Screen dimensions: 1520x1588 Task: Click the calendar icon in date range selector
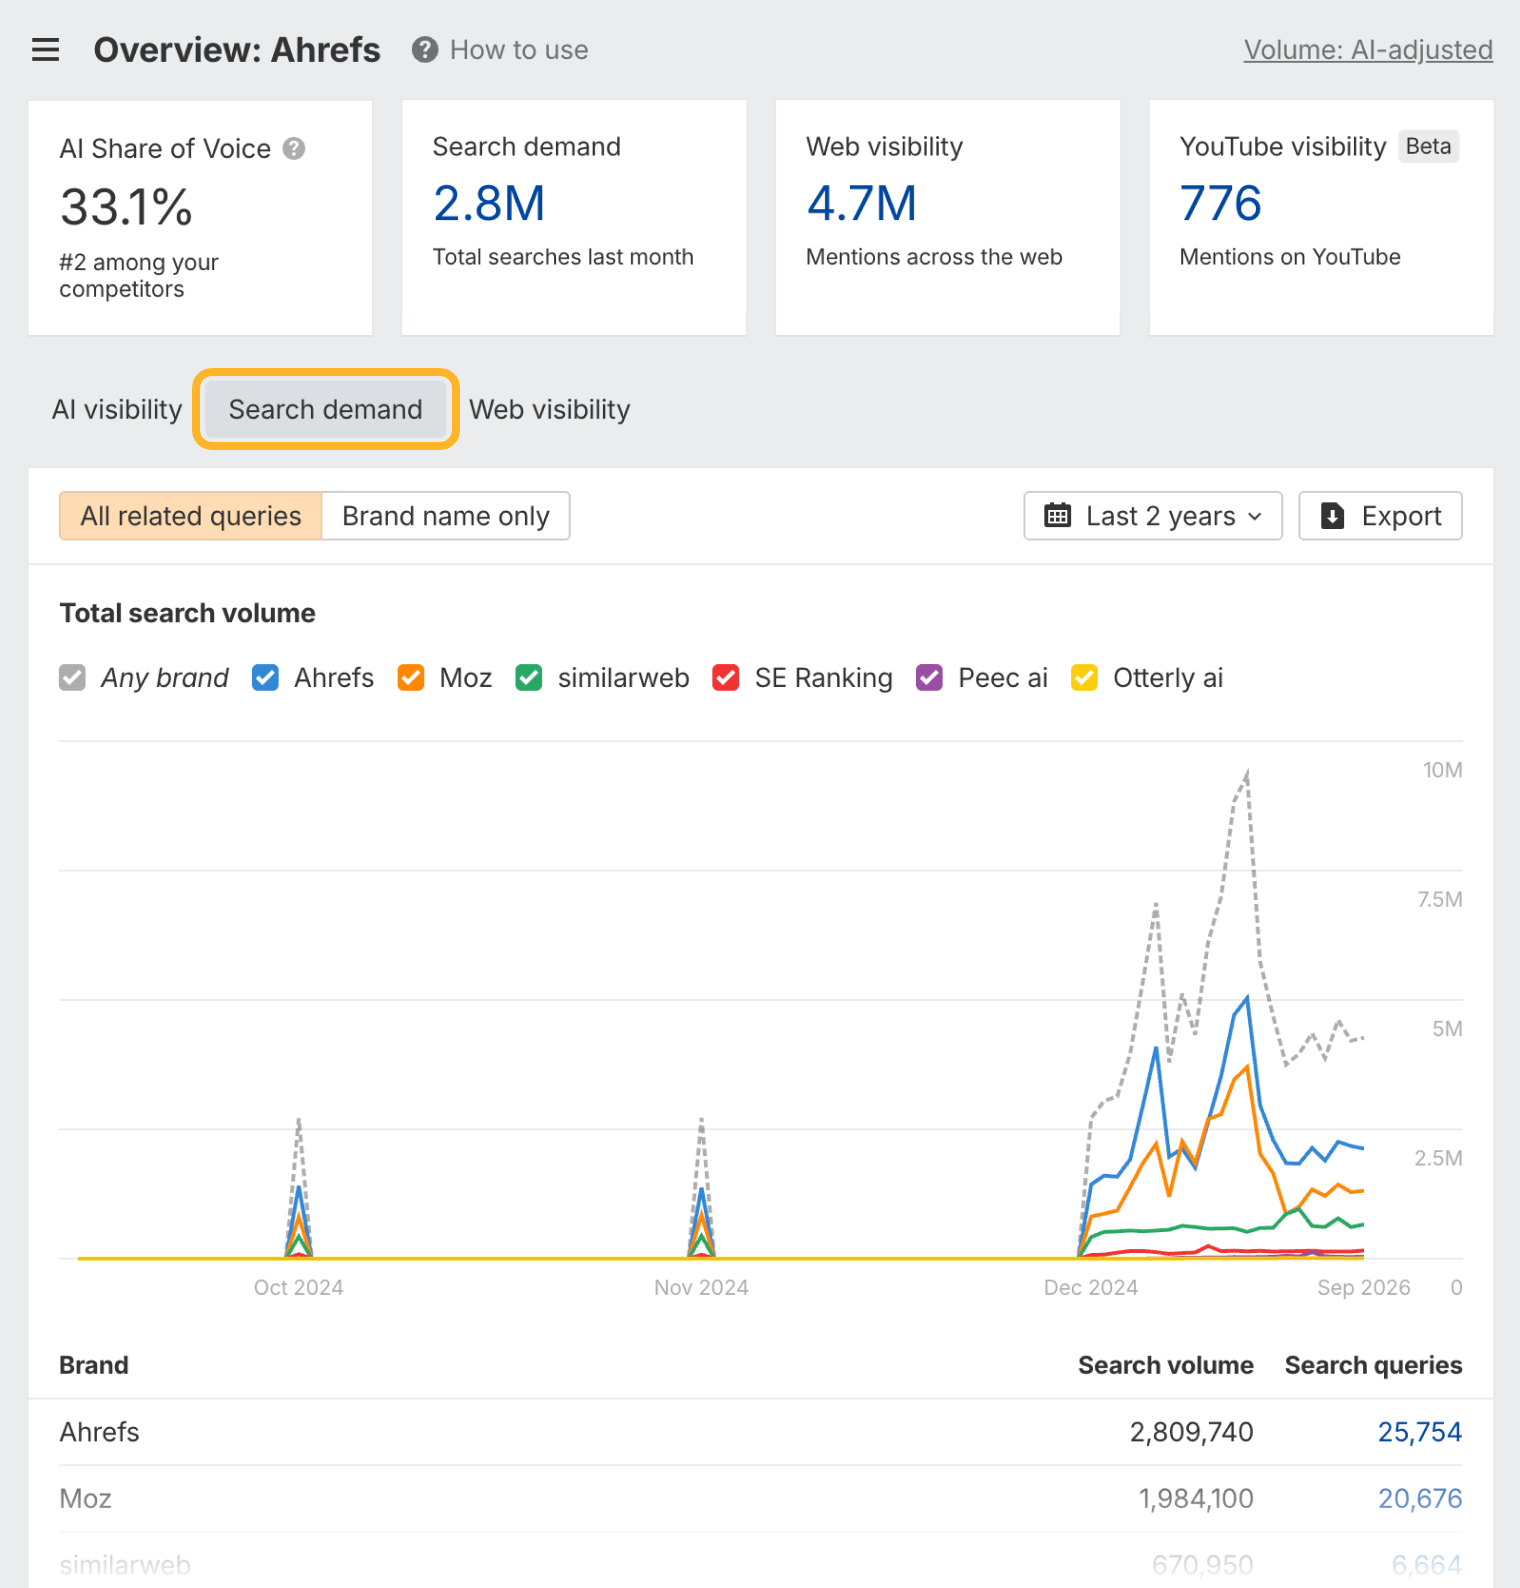(x=1058, y=516)
